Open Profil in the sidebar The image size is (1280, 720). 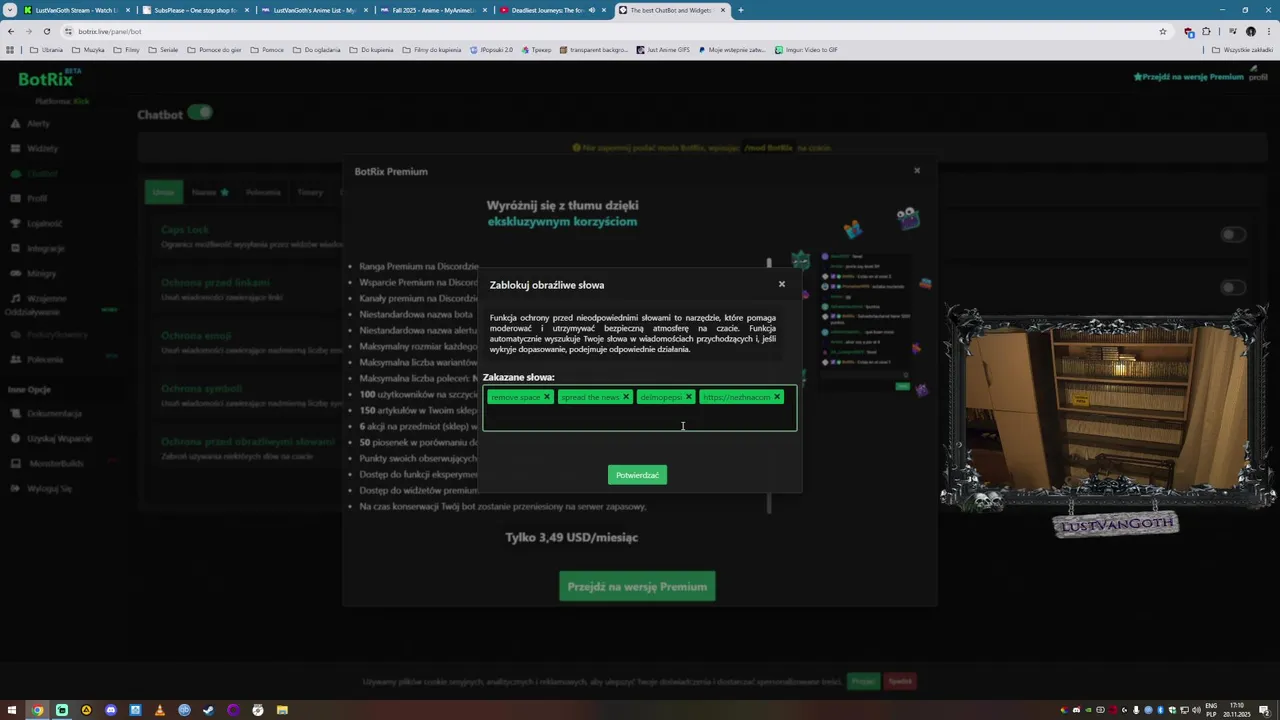28,198
